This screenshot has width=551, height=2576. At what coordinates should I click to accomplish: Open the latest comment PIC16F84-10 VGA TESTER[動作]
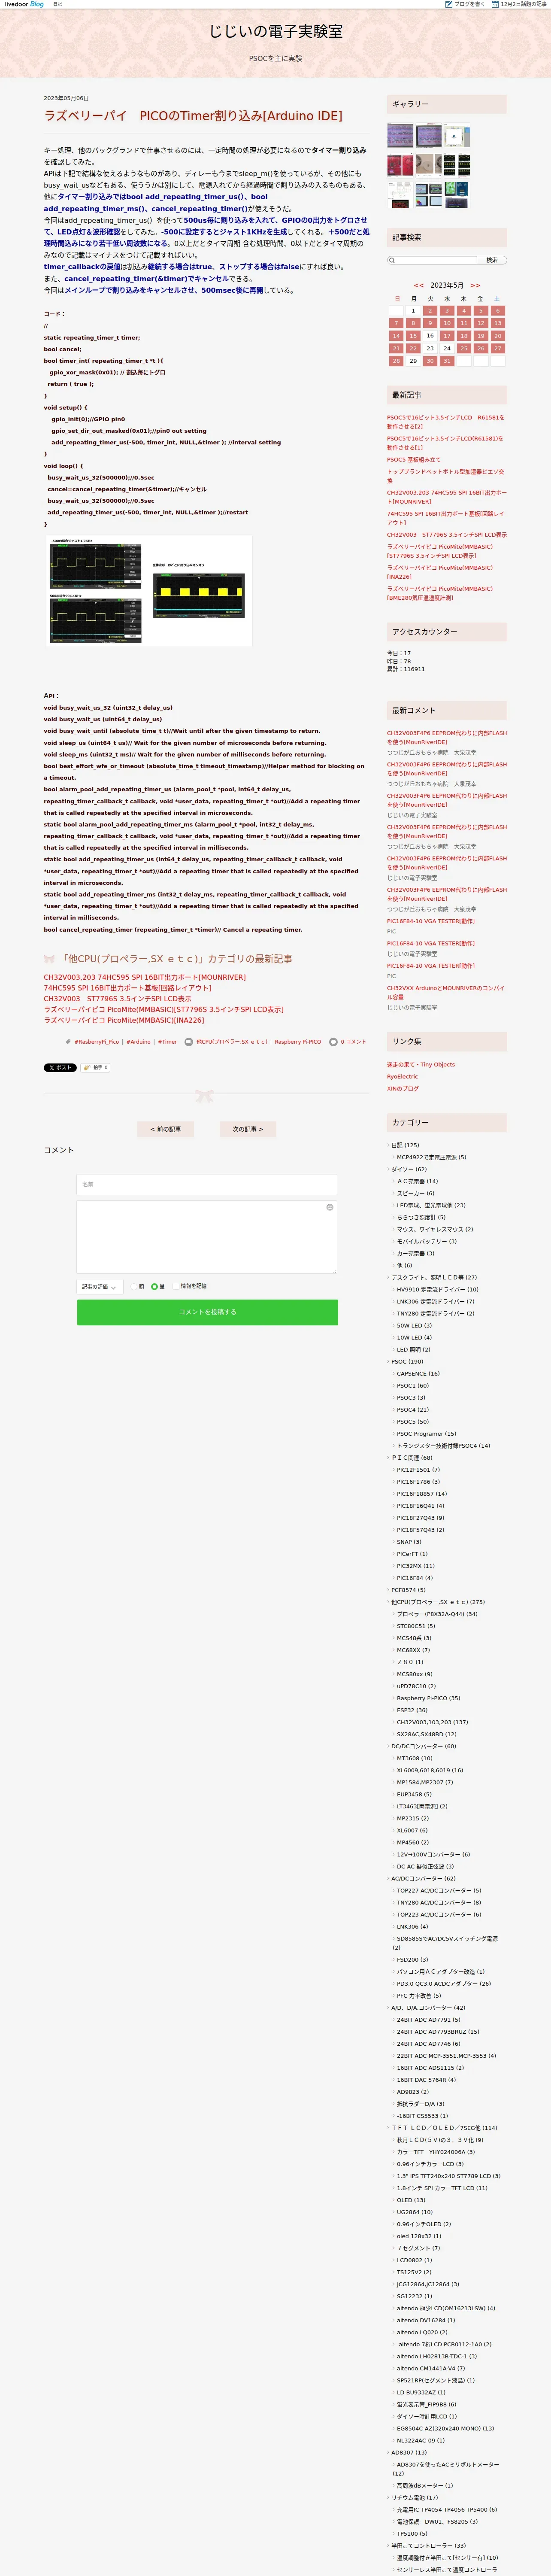pyautogui.click(x=431, y=921)
